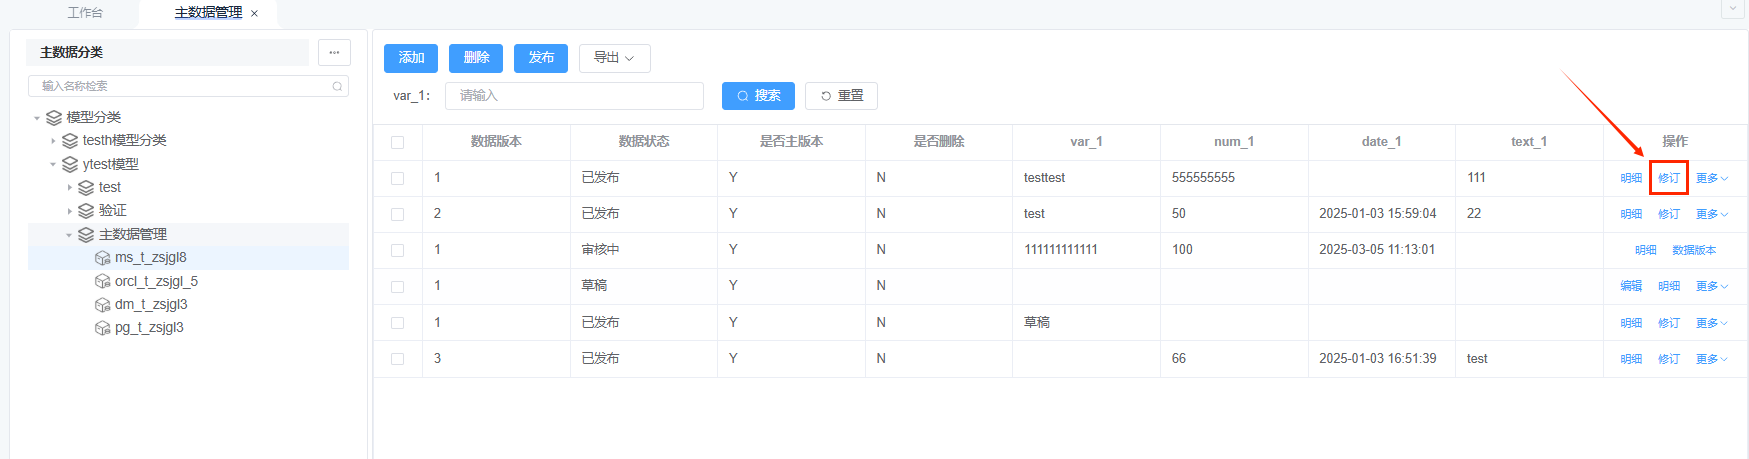Click 明细 in the testtest row
The width and height of the screenshot is (1749, 459).
1631,178
